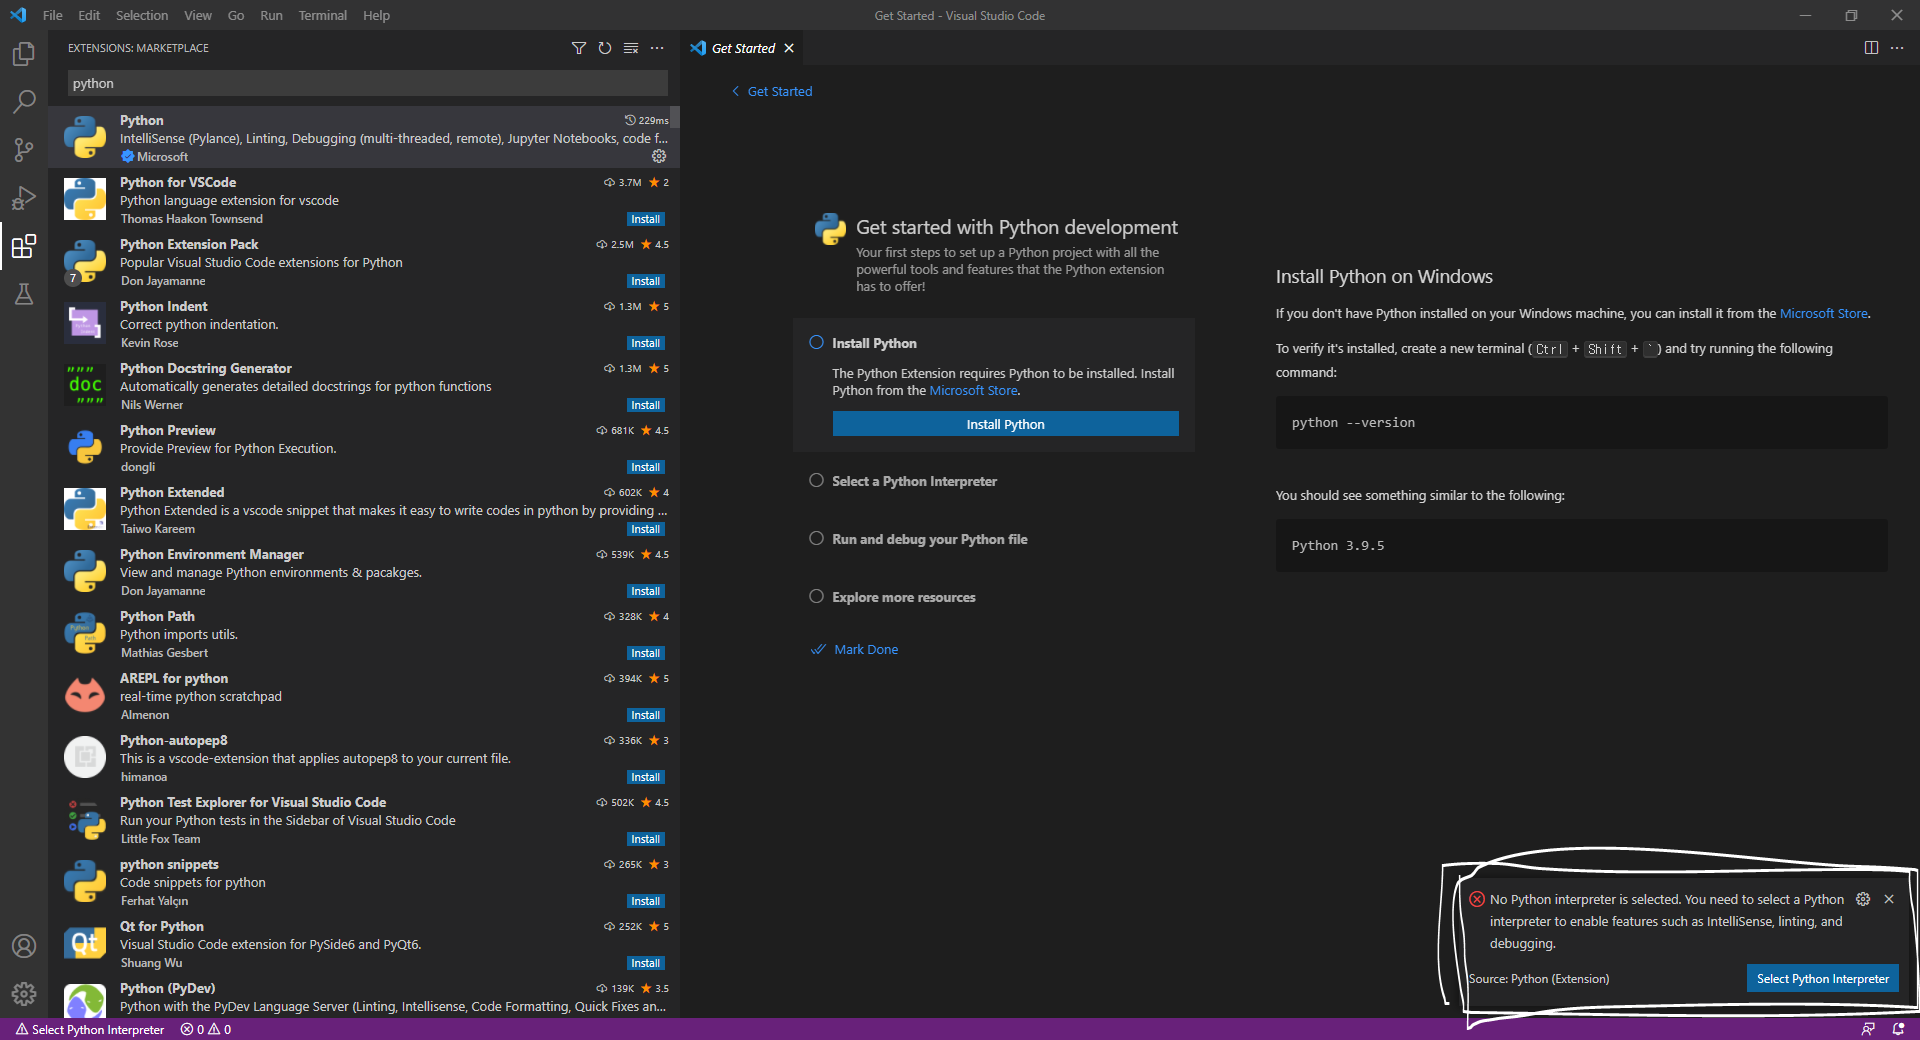Clear the extensions search results
Viewport: 1920px width, 1040px height.
pyautogui.click(x=631, y=48)
